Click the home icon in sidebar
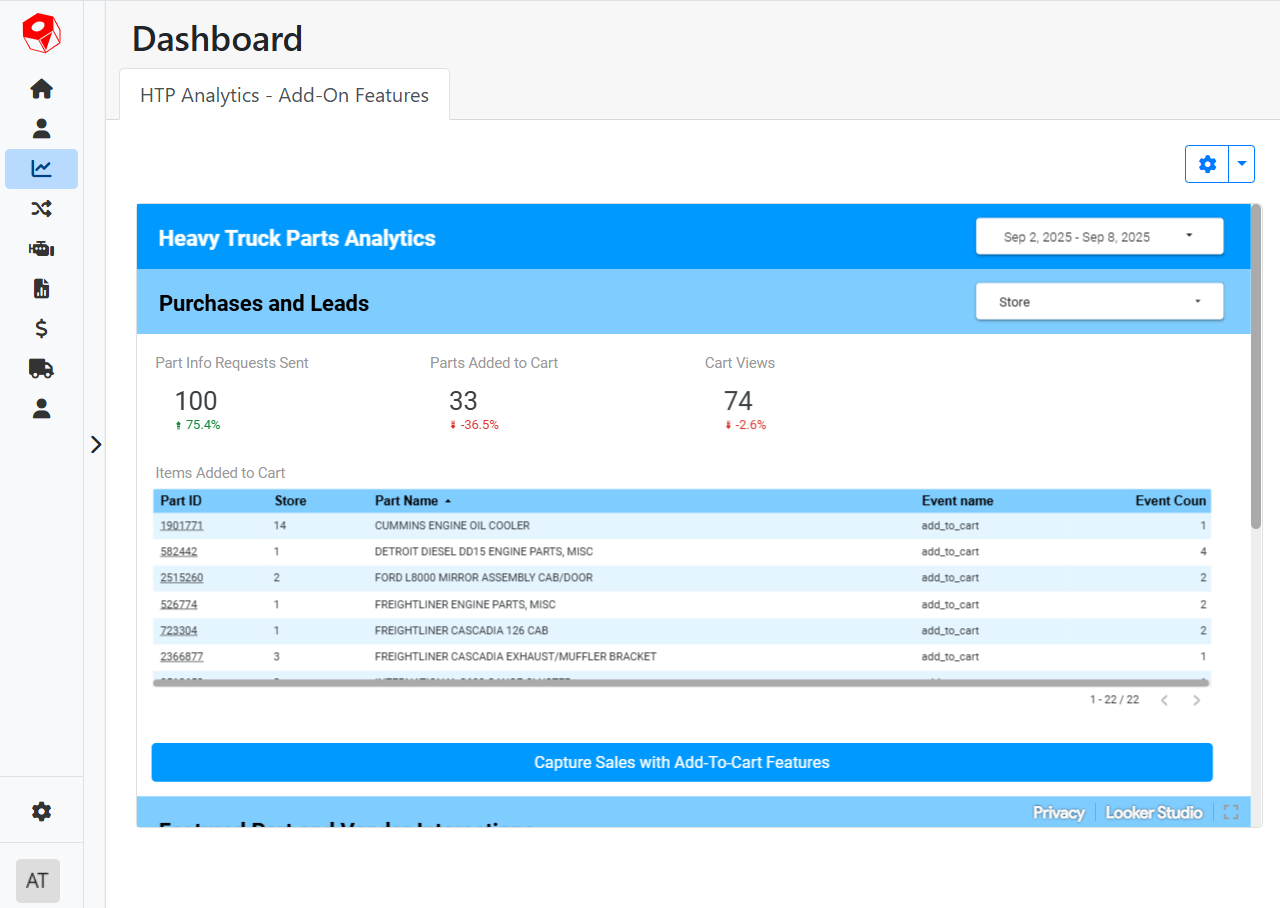Viewport: 1280px width, 908px height. [41, 89]
